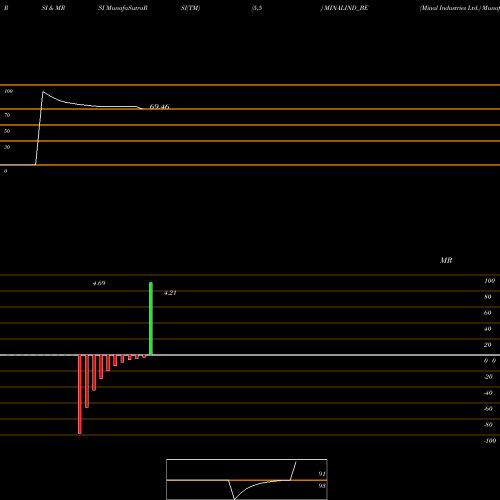The height and width of the screenshot is (500, 500).
Task: Click the -60 MR axis label
Action: tap(488, 409)
